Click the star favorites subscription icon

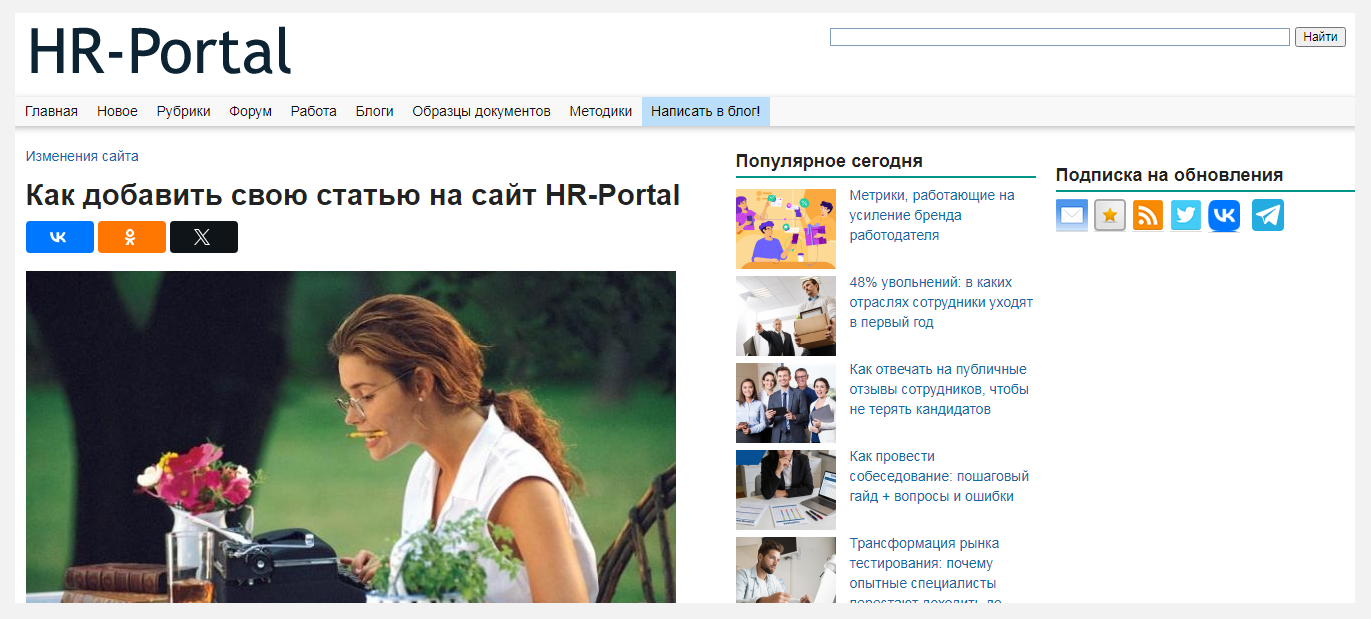(1110, 215)
